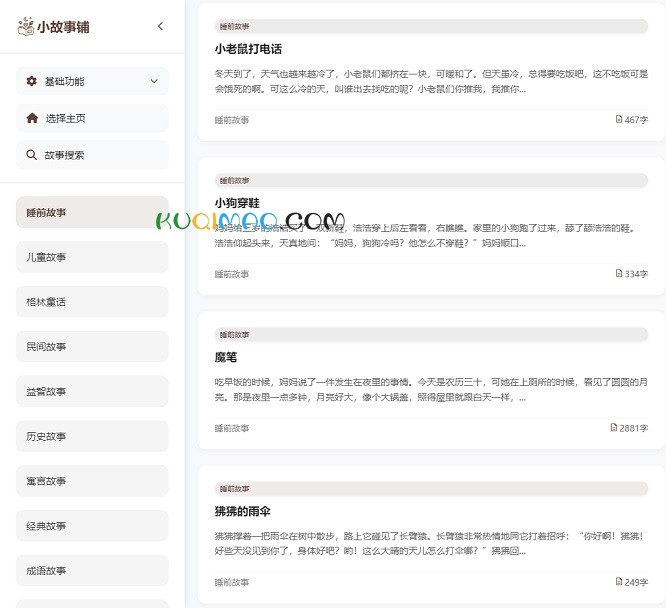The width and height of the screenshot is (666, 608).
Task: Click the 249字 word count
Action: 636,582
